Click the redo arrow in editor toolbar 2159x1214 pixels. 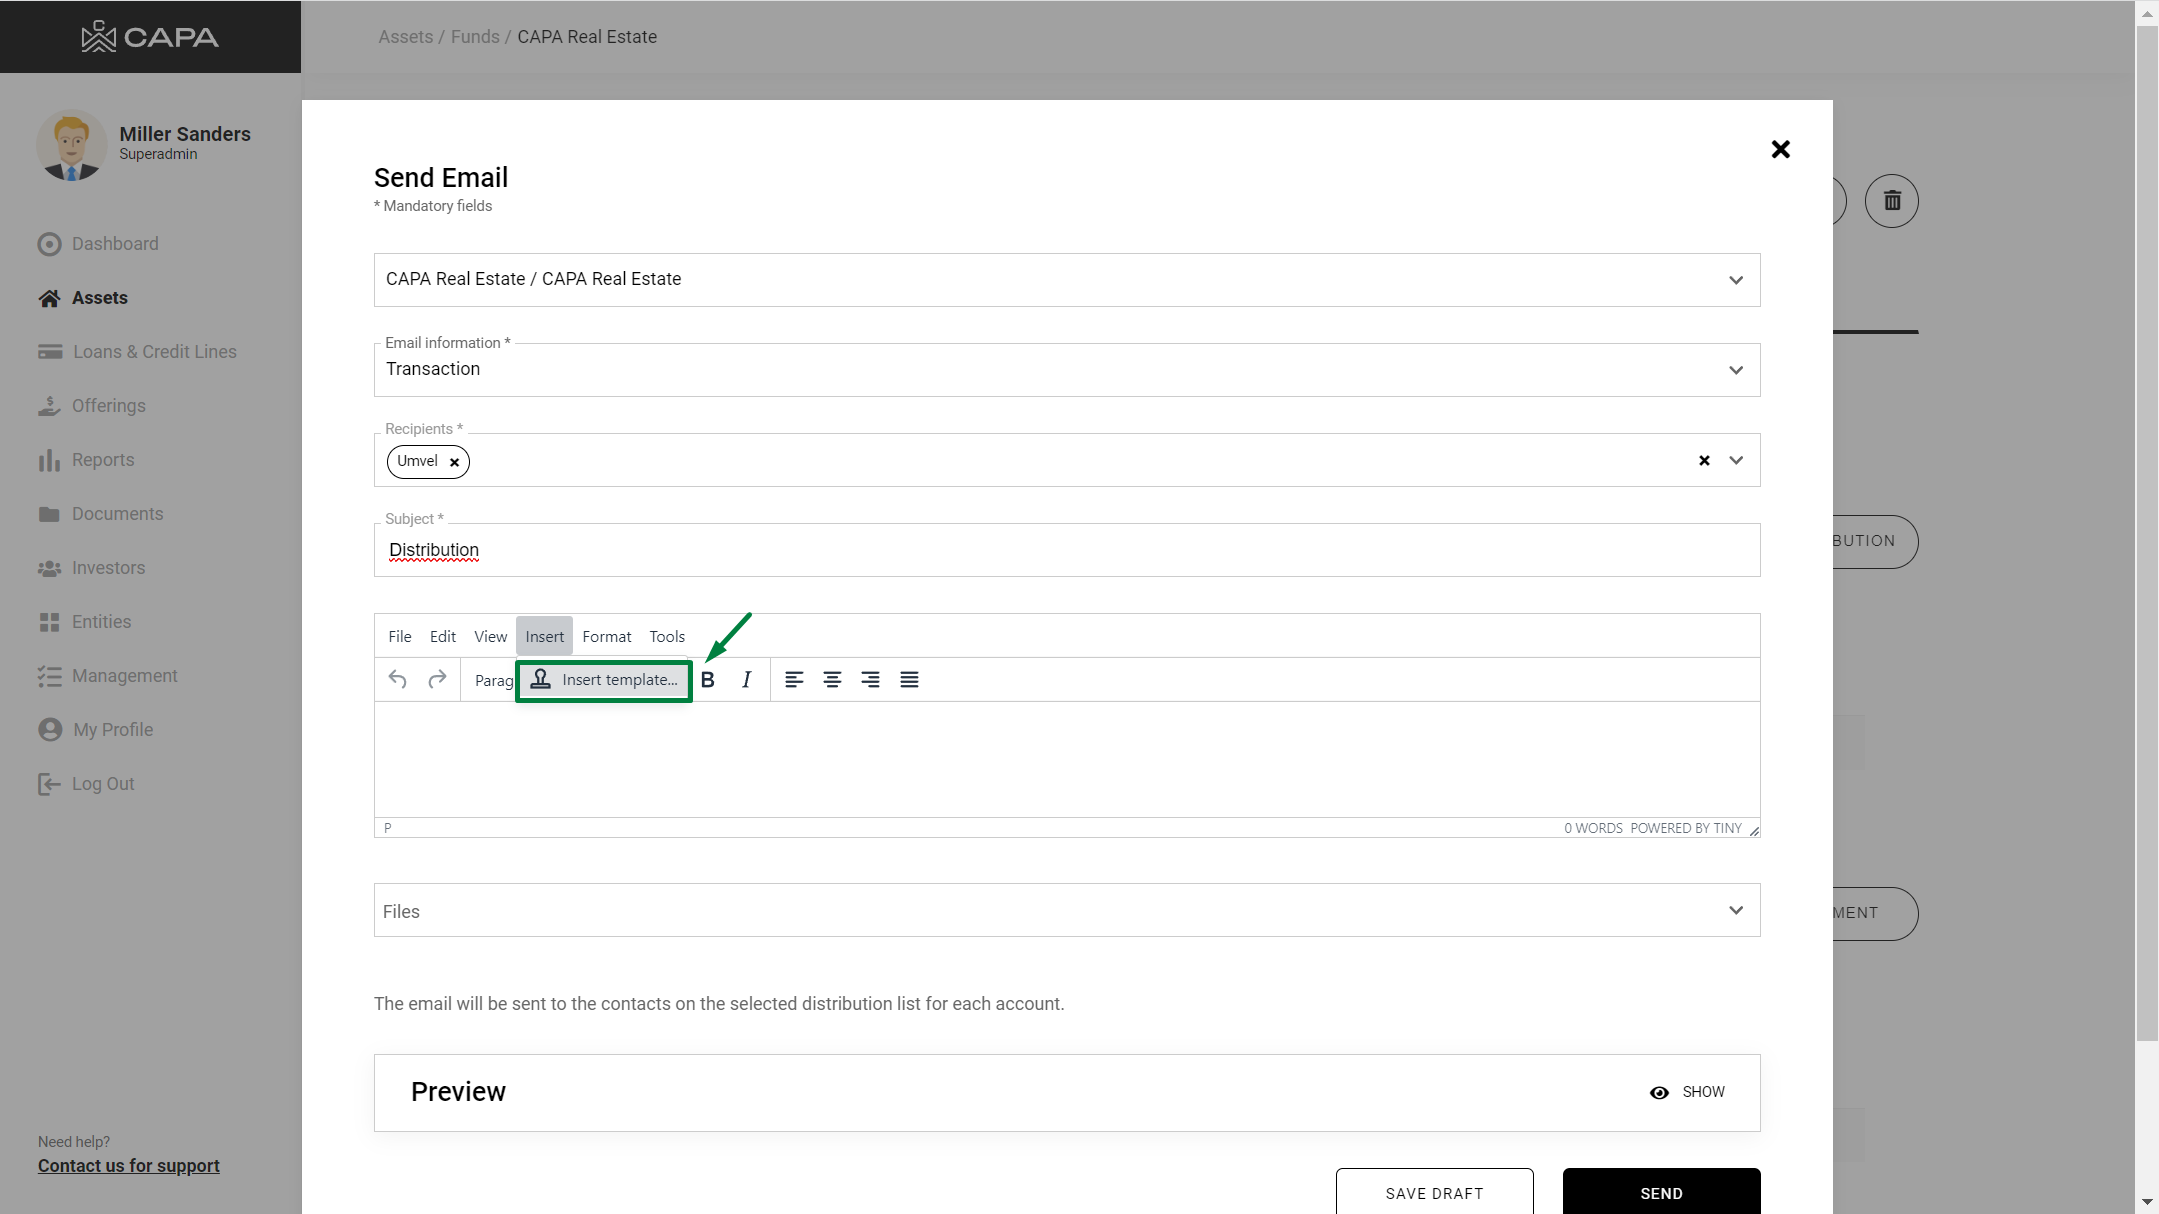point(437,680)
